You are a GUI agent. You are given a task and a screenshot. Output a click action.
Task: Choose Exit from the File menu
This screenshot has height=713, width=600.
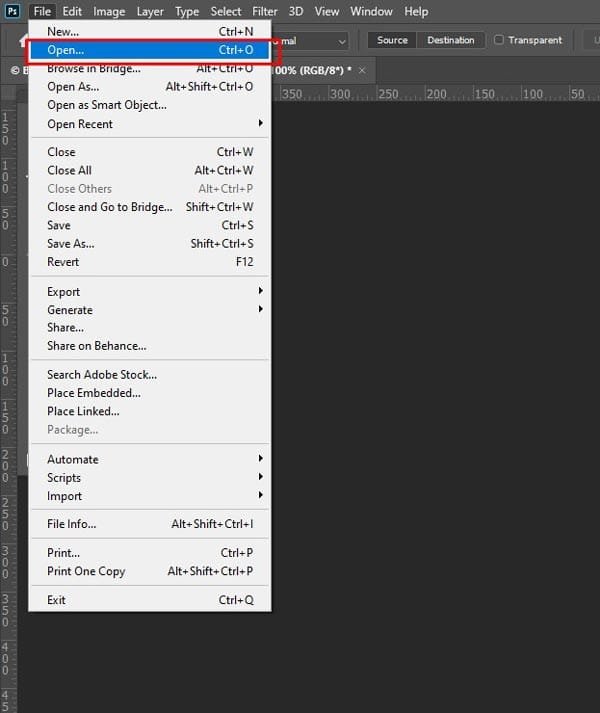tap(150, 600)
